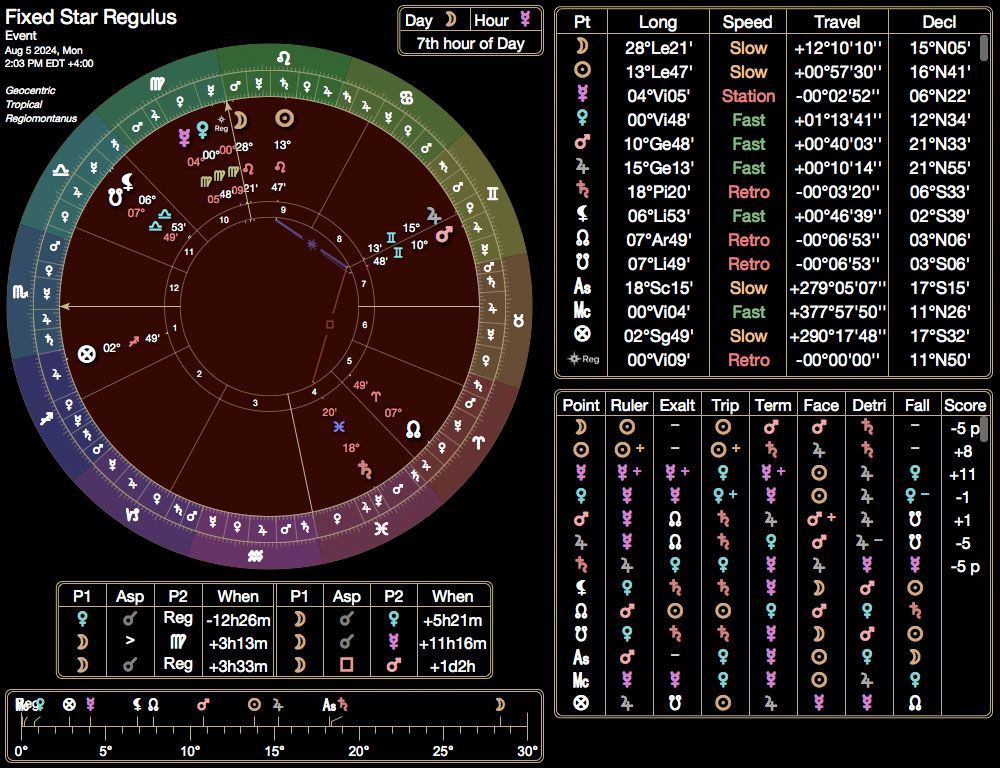
Task: Select the Black Moon Lilith glyph in the wheel
Action: click(x=128, y=181)
